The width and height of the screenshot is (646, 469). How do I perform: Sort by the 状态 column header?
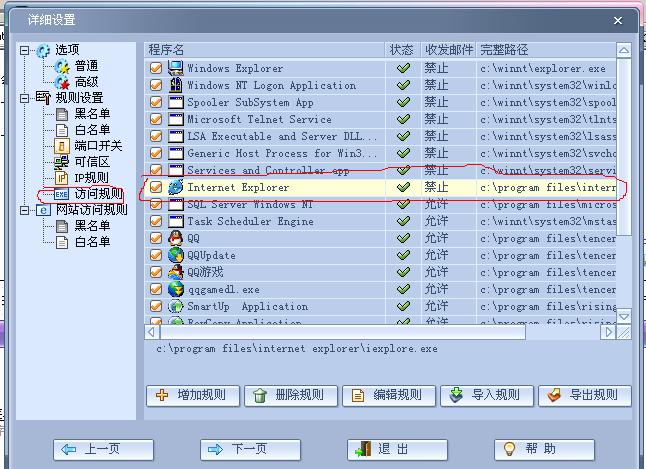403,50
